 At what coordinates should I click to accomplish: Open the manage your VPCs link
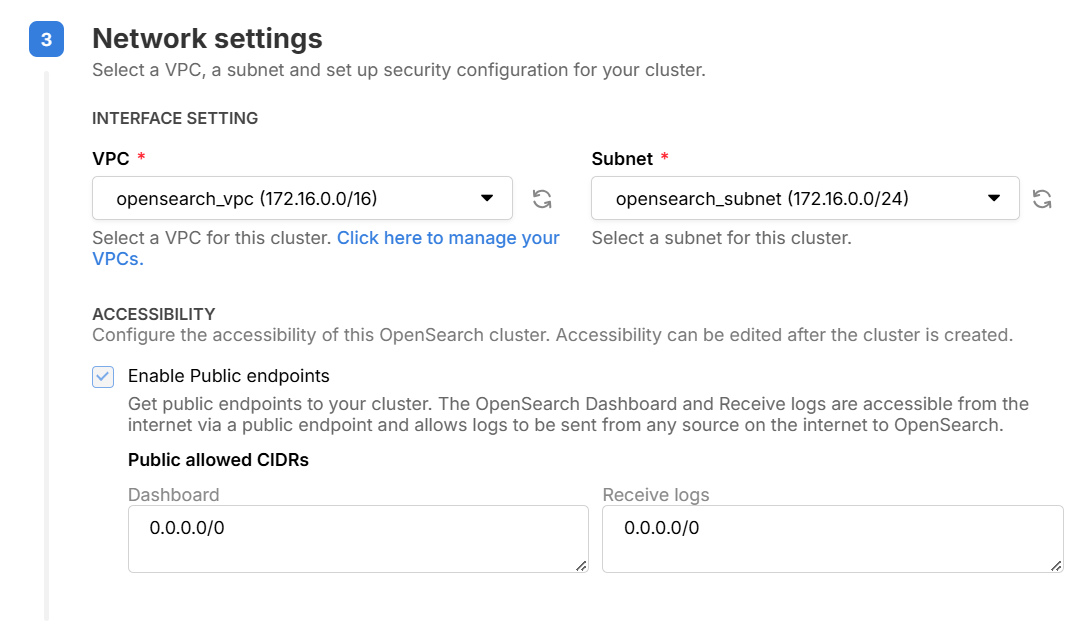[x=448, y=238]
